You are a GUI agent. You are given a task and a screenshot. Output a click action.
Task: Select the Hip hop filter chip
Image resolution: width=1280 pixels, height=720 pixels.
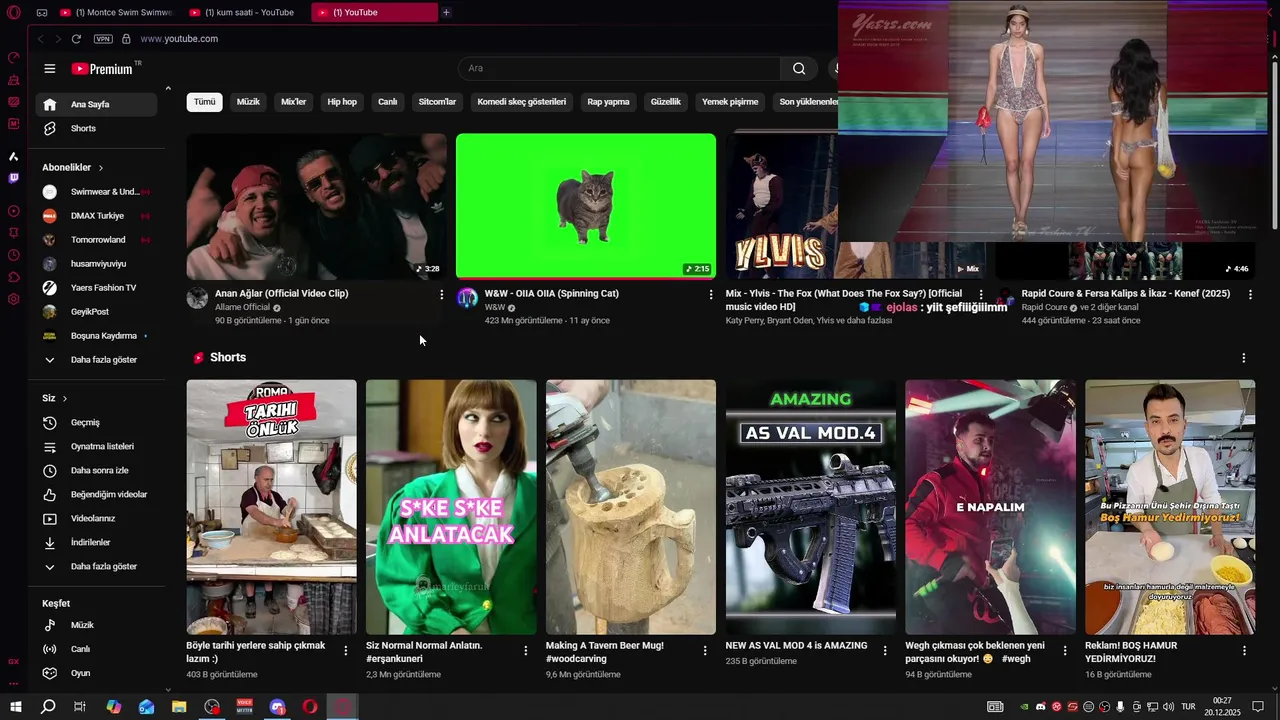point(342,102)
